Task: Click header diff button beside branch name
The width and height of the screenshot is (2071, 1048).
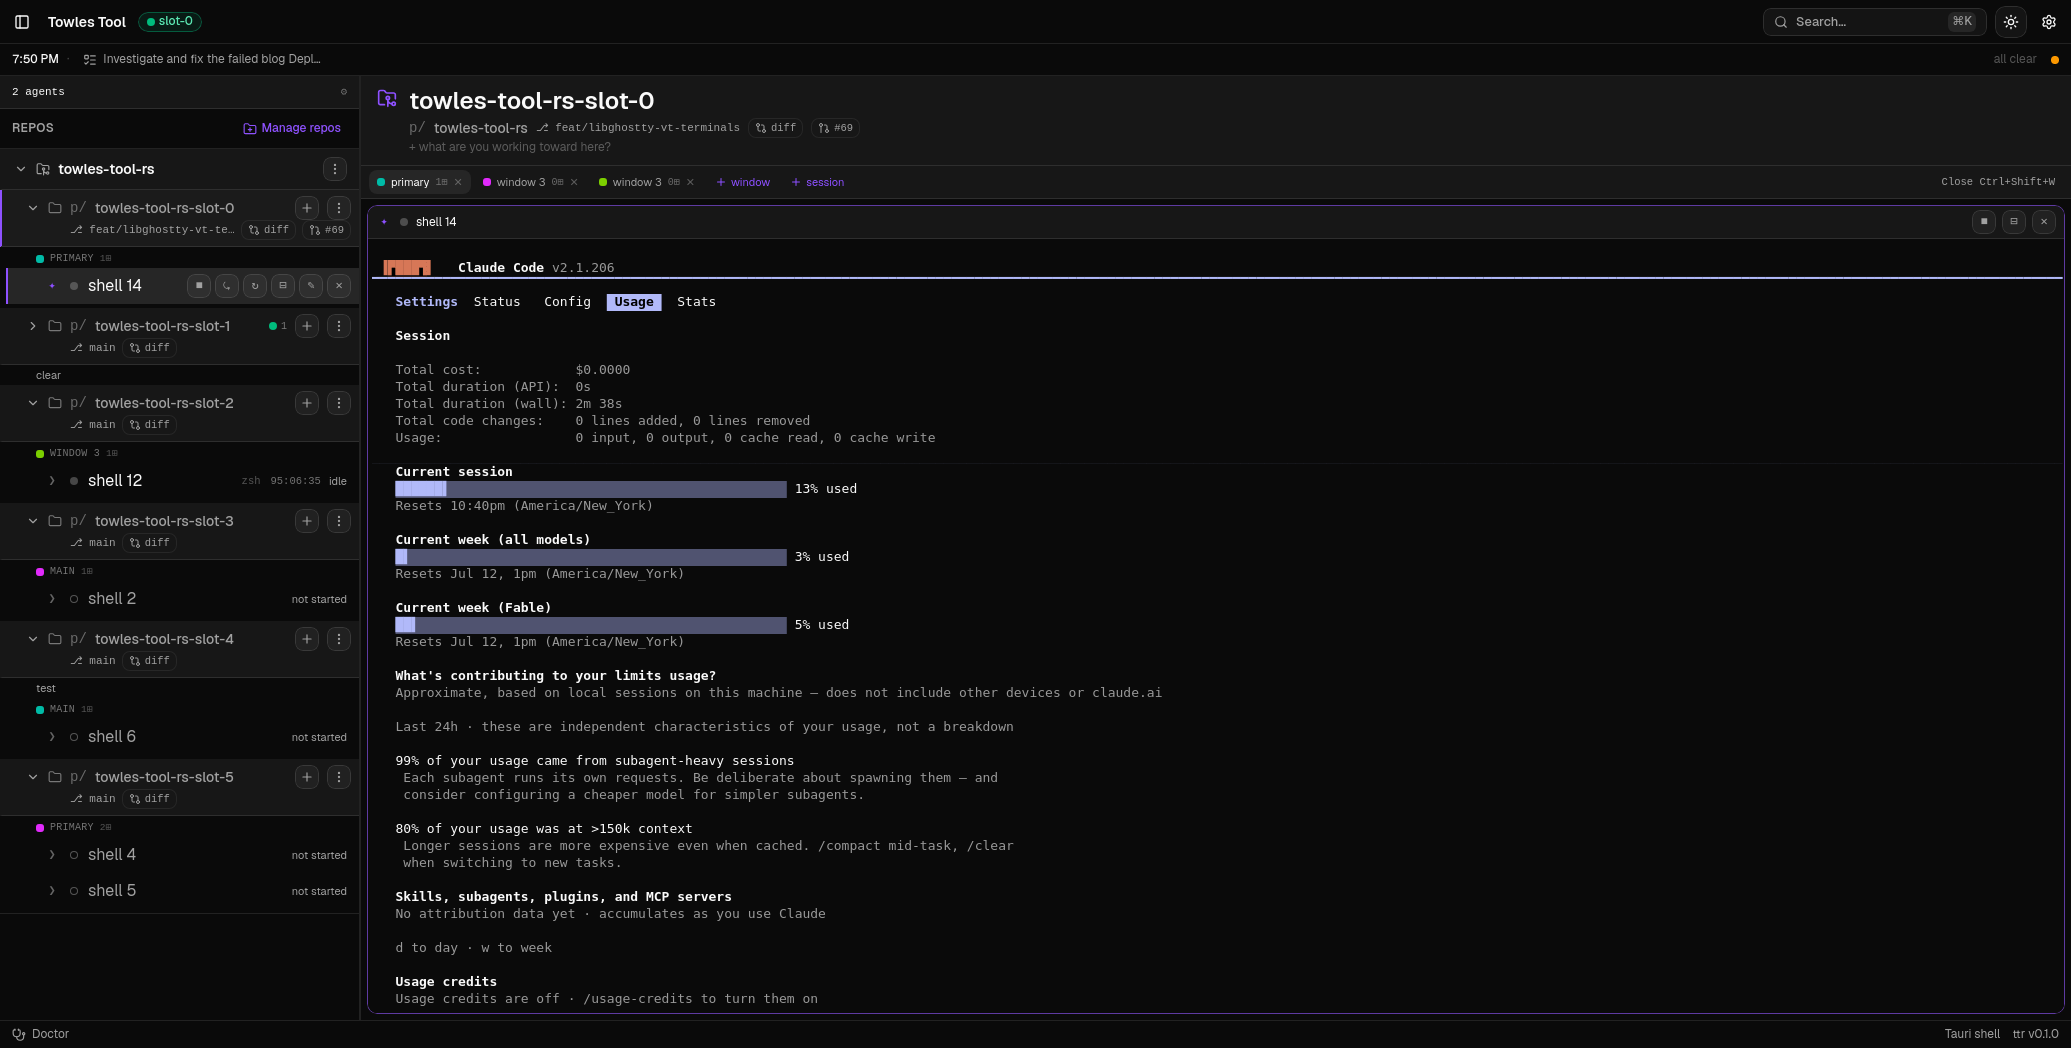Action: click(x=775, y=128)
